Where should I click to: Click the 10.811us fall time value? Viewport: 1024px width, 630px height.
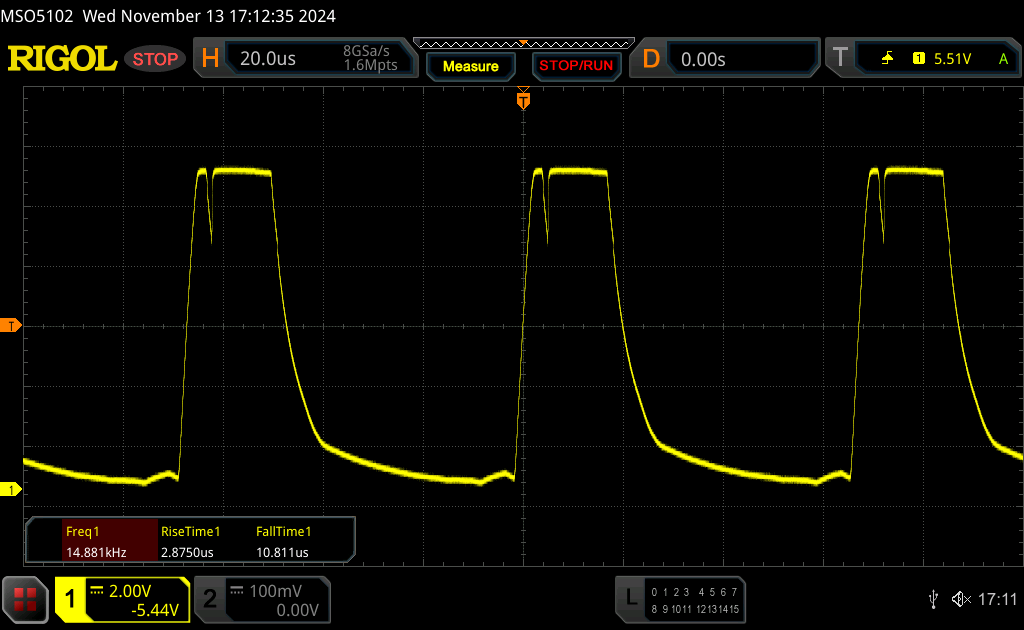point(282,552)
